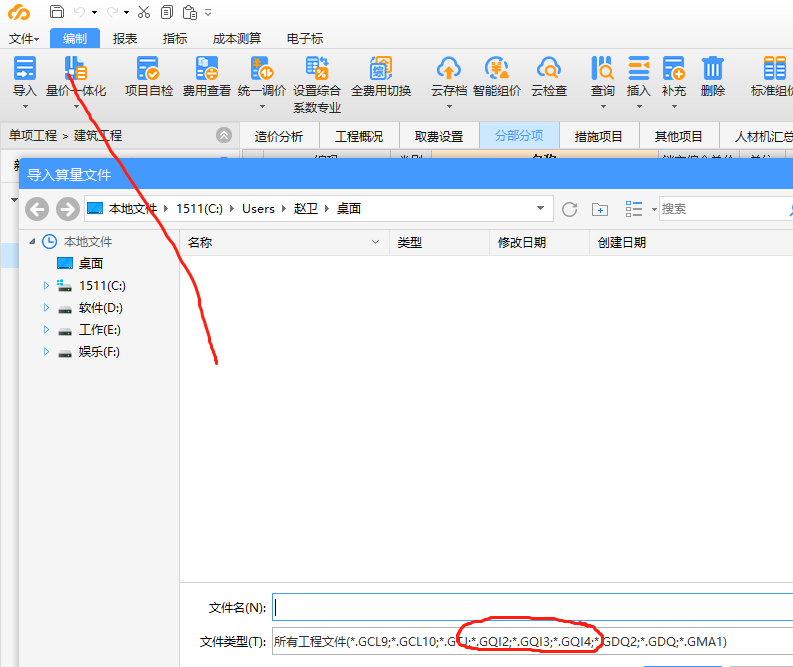Screen dimensions: 793x667
Task: Click the 统一调价 price adjustment icon
Action: coord(261,68)
